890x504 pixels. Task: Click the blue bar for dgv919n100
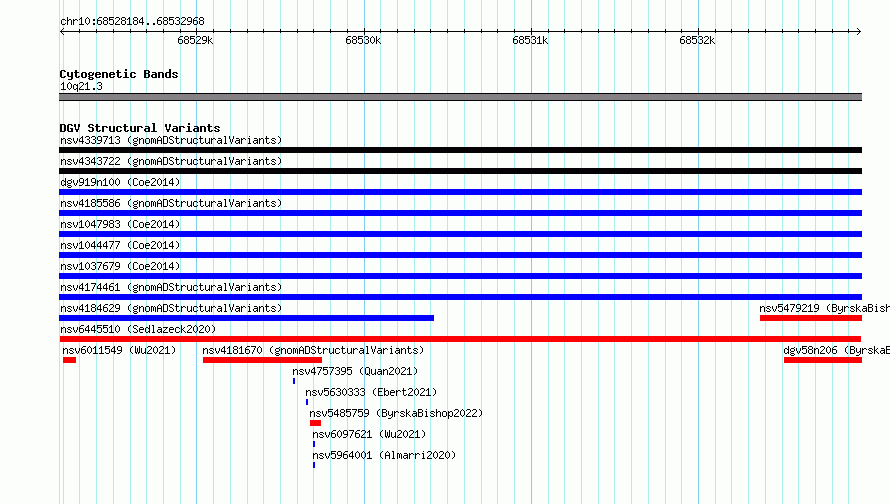click(460, 192)
